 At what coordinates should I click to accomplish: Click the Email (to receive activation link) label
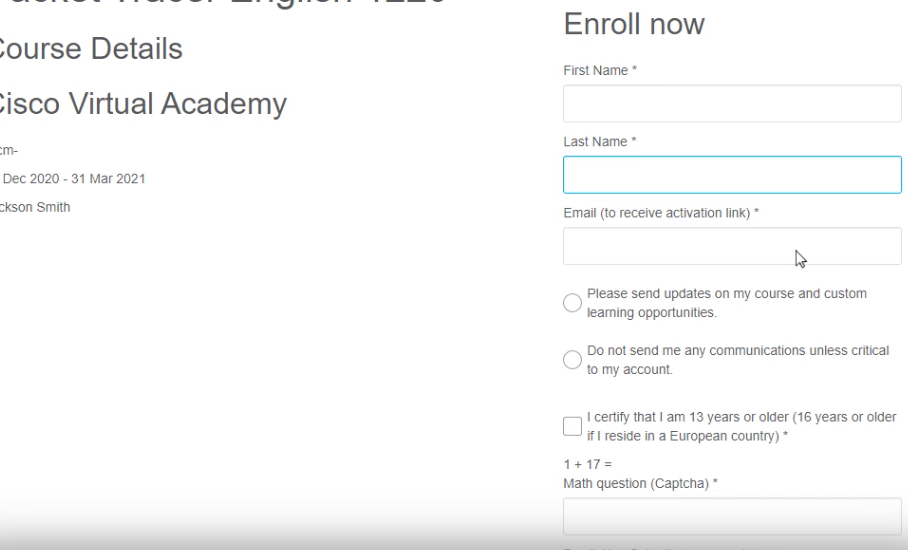(x=664, y=211)
